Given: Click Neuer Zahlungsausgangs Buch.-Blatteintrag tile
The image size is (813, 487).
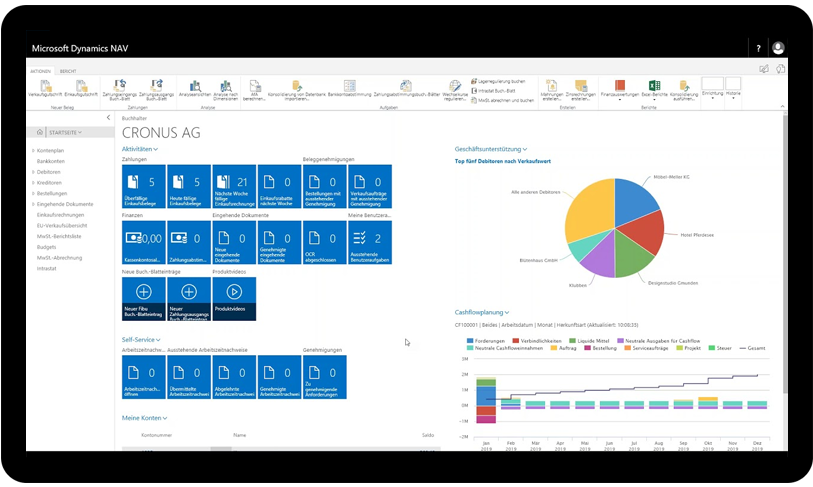Looking at the screenshot, I should pyautogui.click(x=189, y=299).
